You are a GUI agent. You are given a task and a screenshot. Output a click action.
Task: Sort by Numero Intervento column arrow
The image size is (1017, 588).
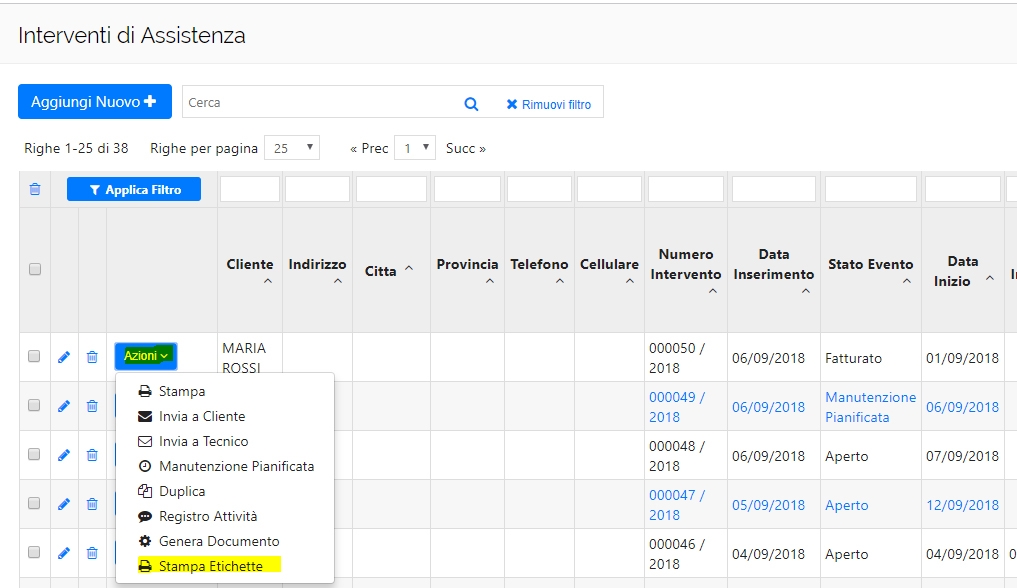pos(712,291)
